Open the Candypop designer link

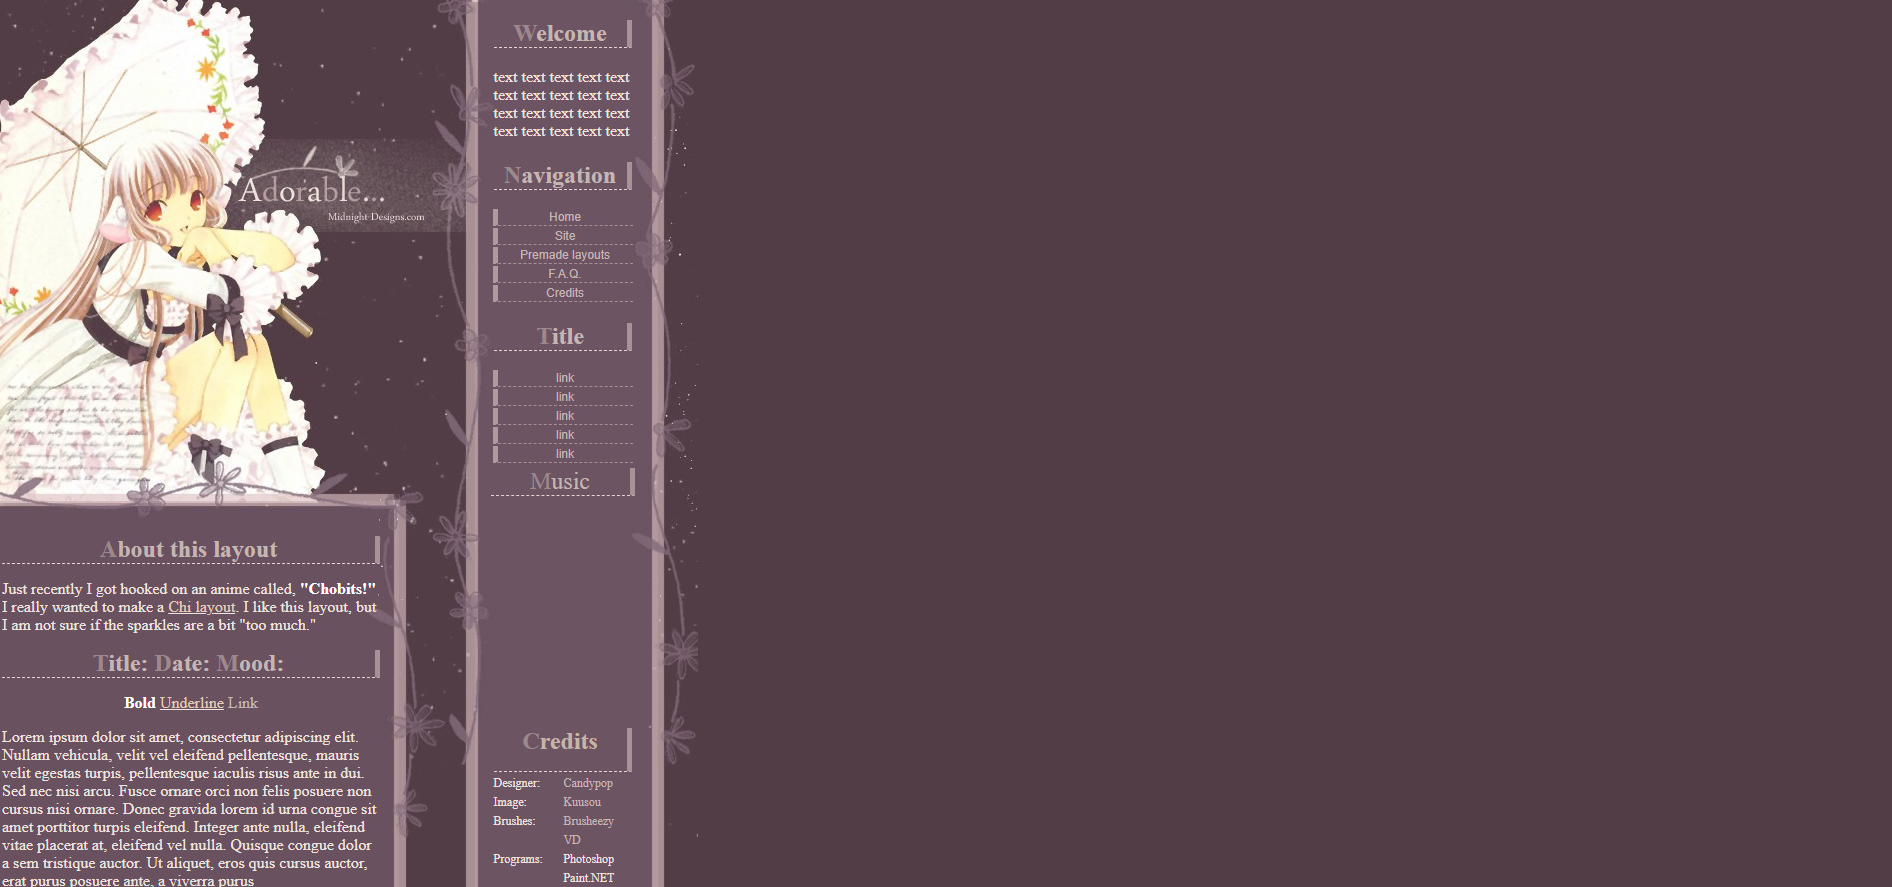[x=588, y=783]
